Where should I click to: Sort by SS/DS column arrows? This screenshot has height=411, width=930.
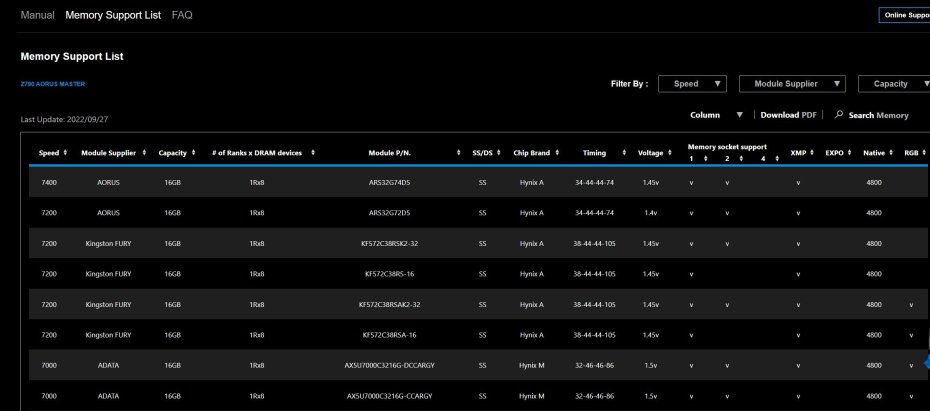point(498,153)
